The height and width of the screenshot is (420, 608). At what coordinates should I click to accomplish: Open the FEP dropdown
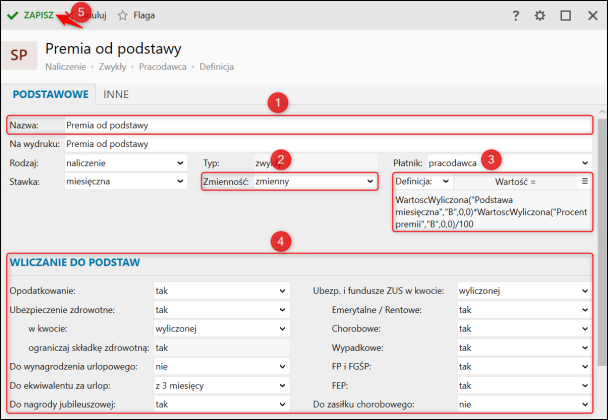(x=524, y=385)
